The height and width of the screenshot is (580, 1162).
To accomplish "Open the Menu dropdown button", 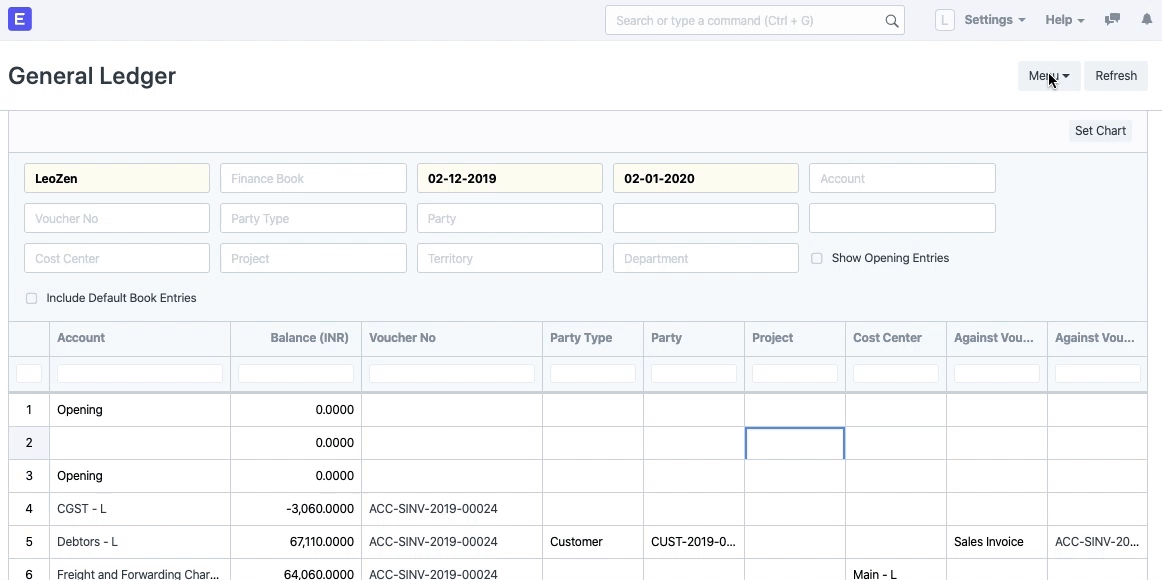I will point(1048,76).
